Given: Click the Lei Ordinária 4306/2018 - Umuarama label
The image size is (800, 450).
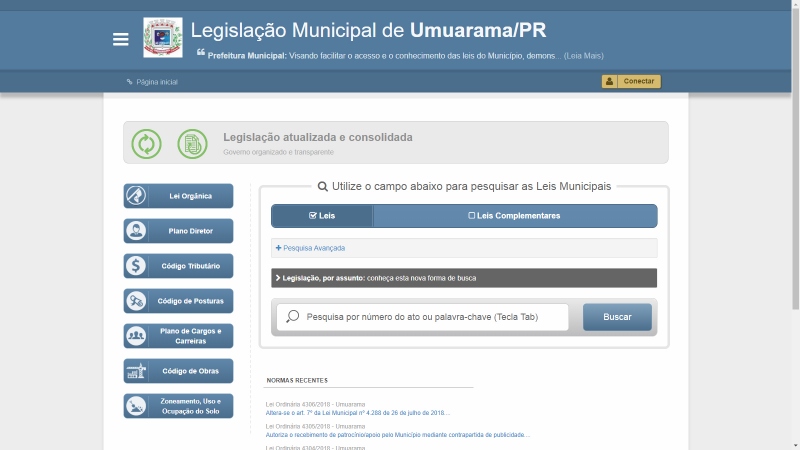Looking at the screenshot, I should (x=315, y=404).
